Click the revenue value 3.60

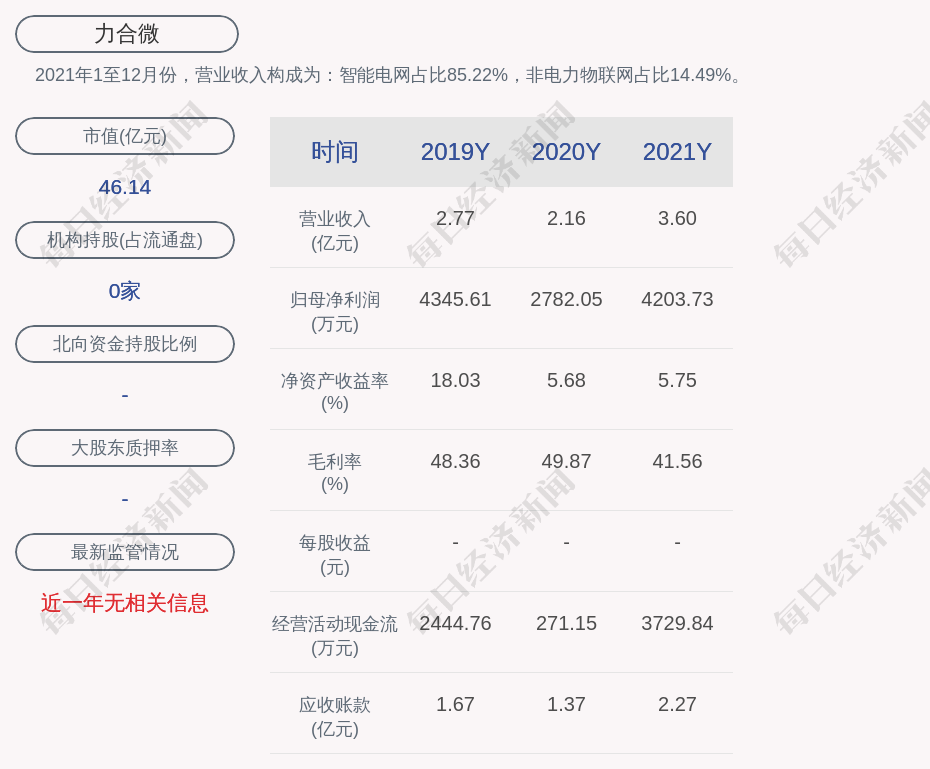[677, 218]
